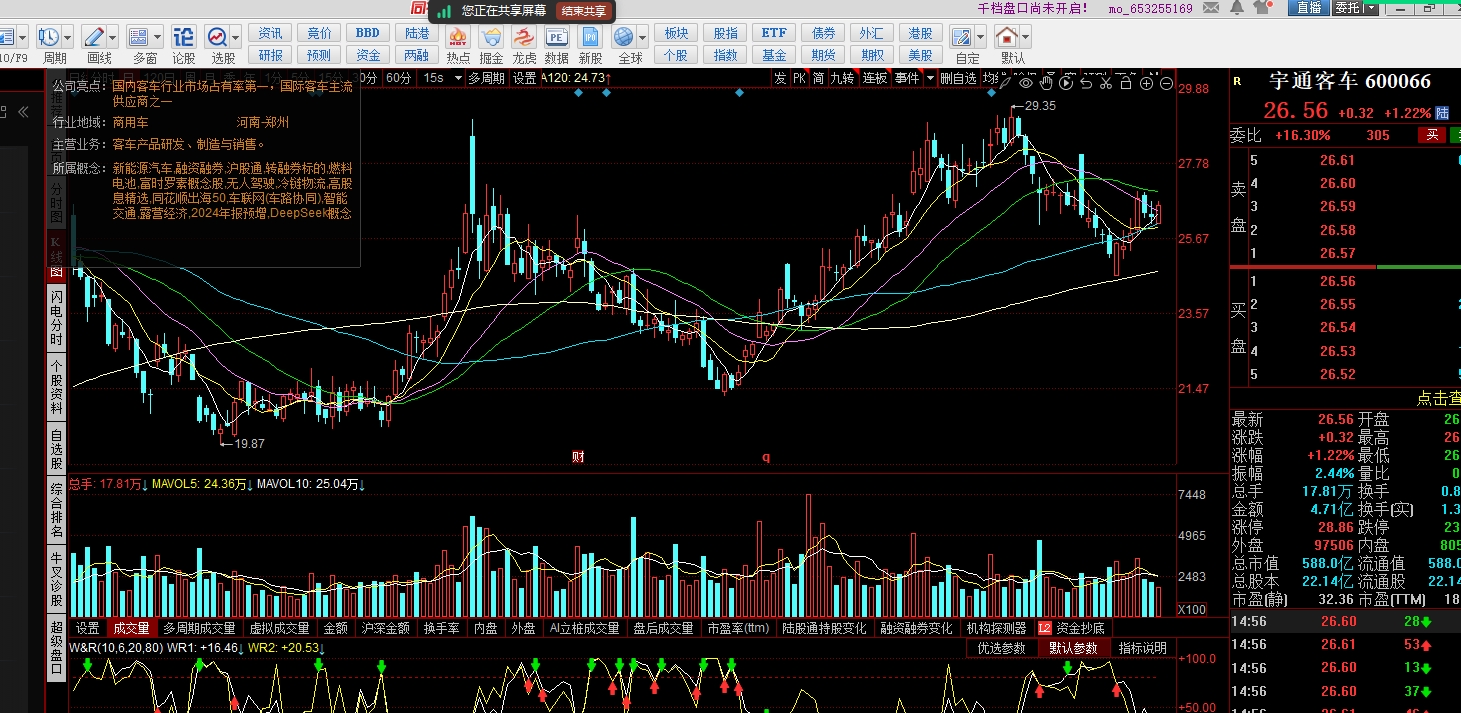The height and width of the screenshot is (713, 1461).
Task: Open the 多窗 multi-window tool
Action: click(x=139, y=38)
